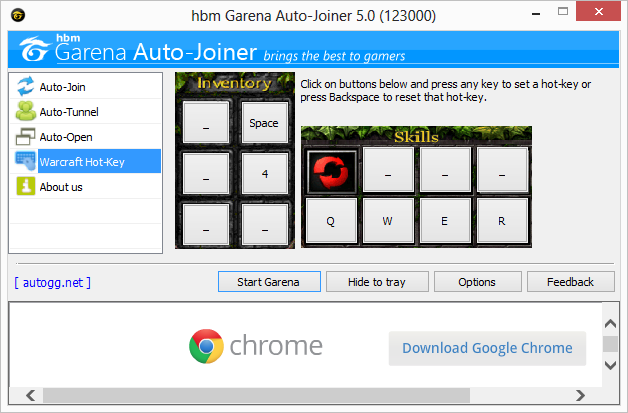628x413 pixels.
Task: Minimize the Auto-Joiner window
Action: click(535, 14)
